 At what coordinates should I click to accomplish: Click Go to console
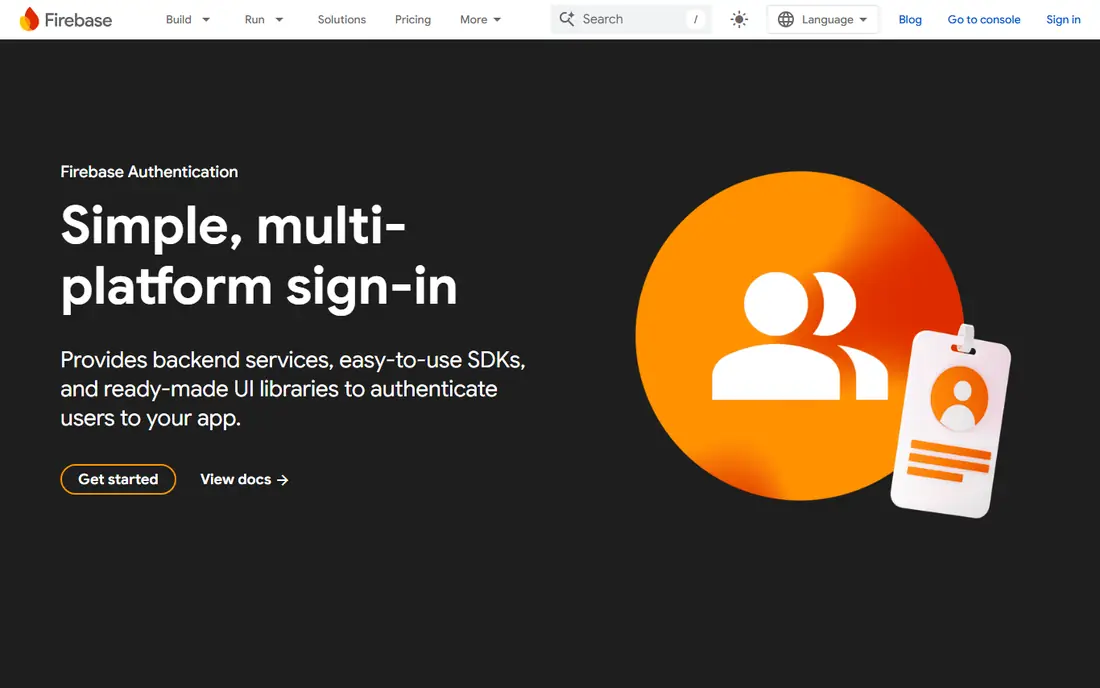pos(984,20)
